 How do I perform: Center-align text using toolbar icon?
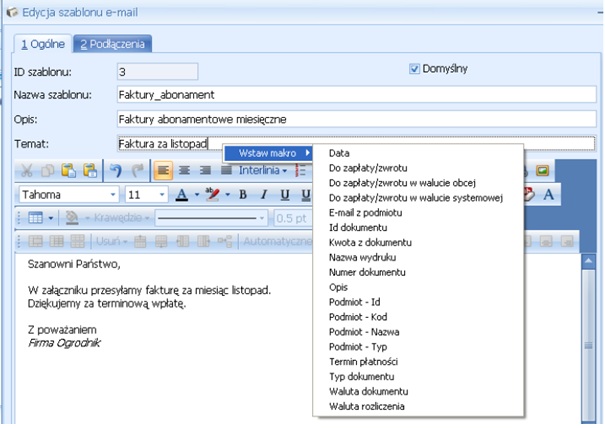pyautogui.click(x=185, y=171)
